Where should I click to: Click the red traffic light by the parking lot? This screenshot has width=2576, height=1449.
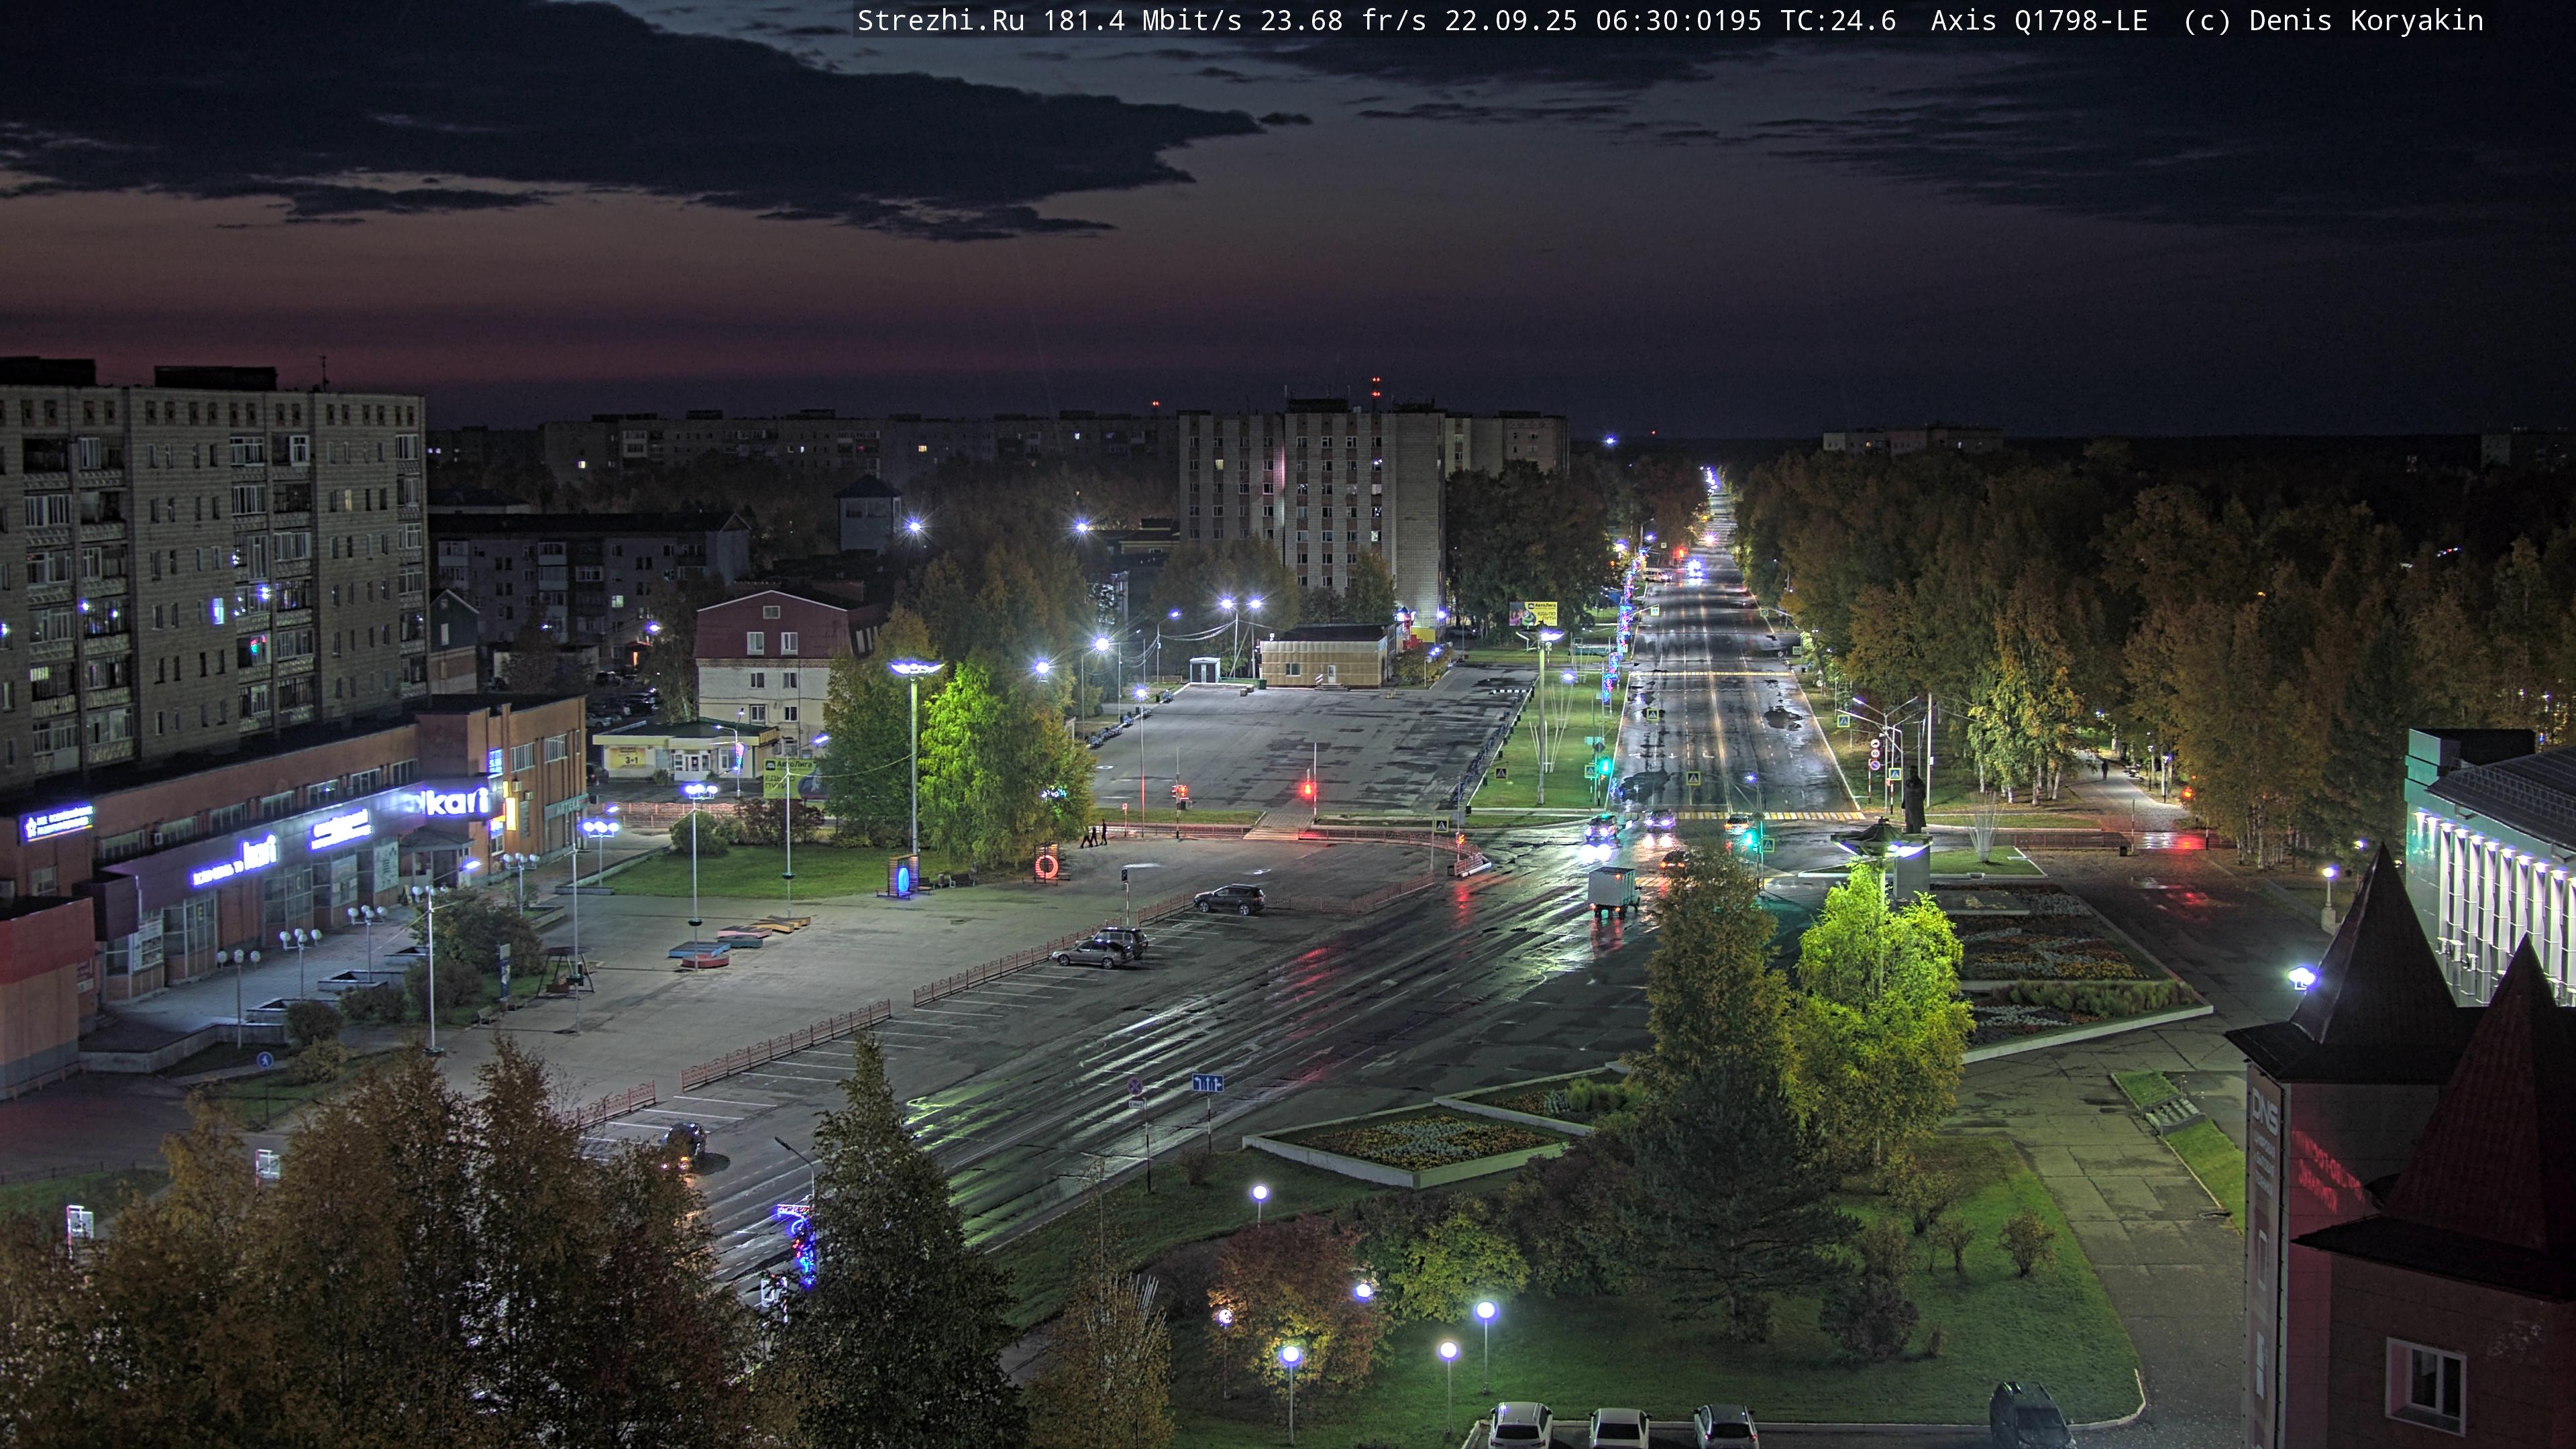[x=1307, y=789]
